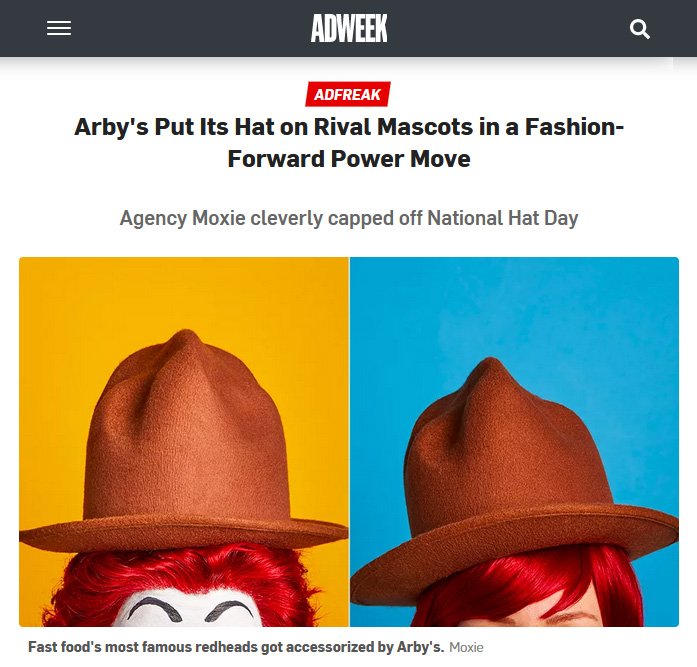Open site search with the magnifier icon
The width and height of the screenshot is (697, 667).
click(x=640, y=29)
